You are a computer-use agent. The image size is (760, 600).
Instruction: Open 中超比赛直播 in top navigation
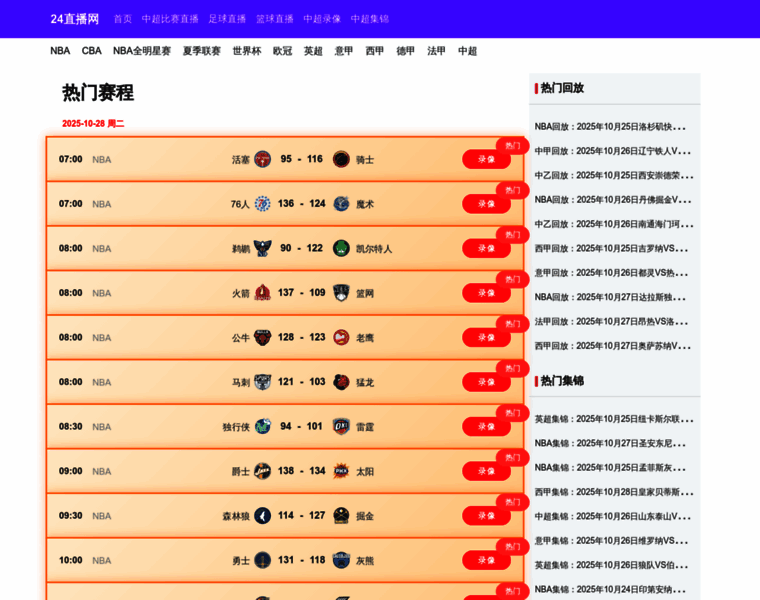[x=170, y=19]
